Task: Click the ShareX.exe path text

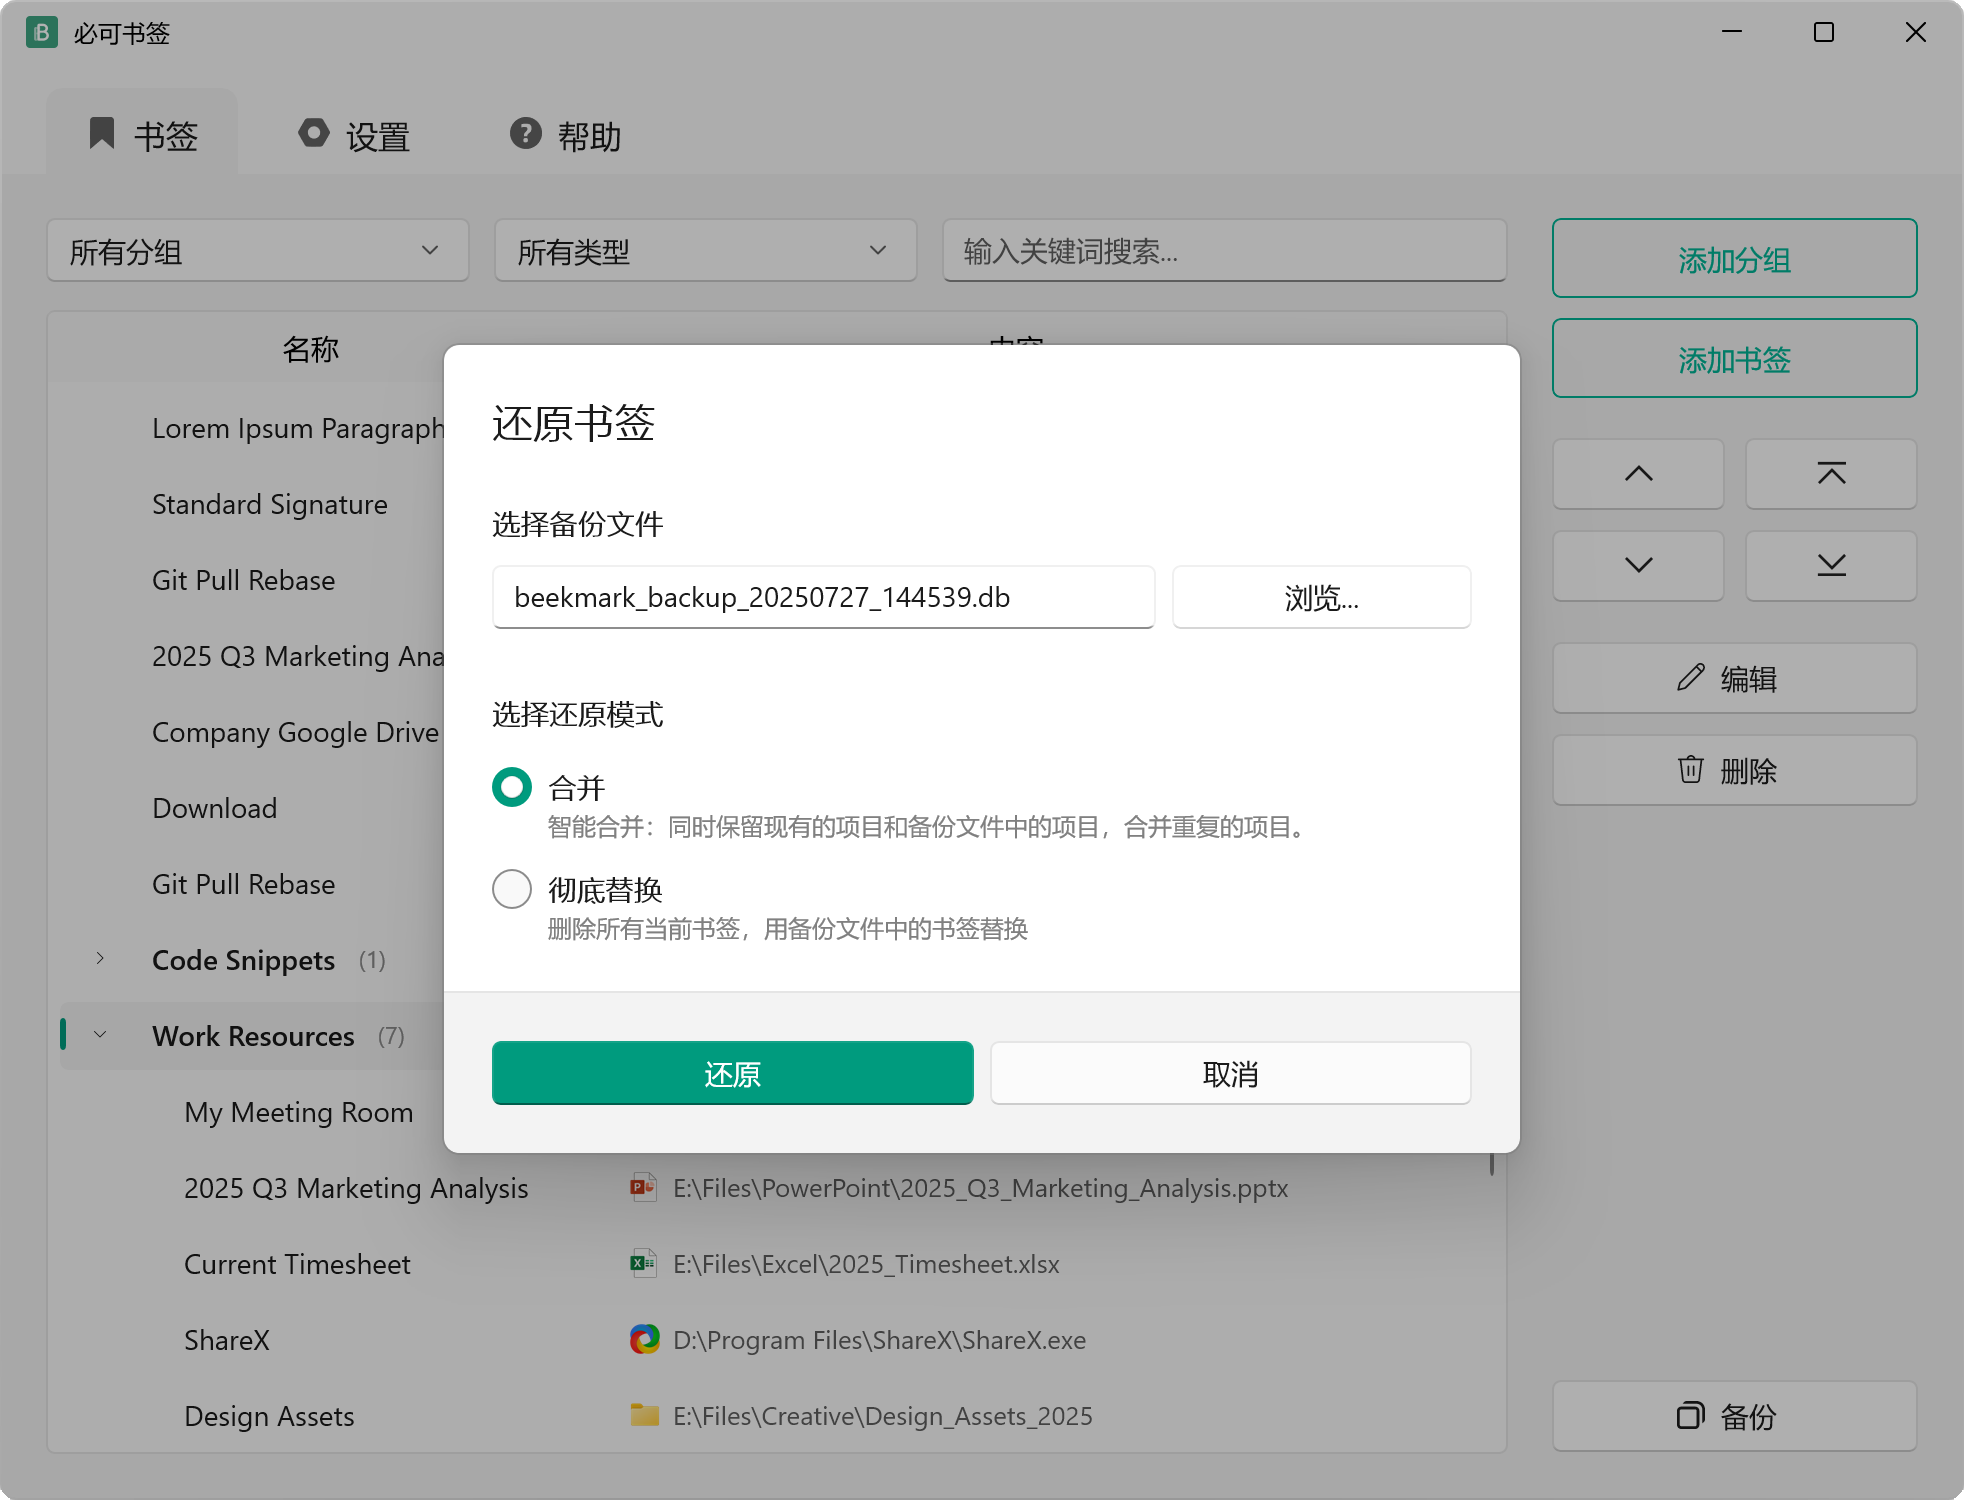Action: point(879,1340)
